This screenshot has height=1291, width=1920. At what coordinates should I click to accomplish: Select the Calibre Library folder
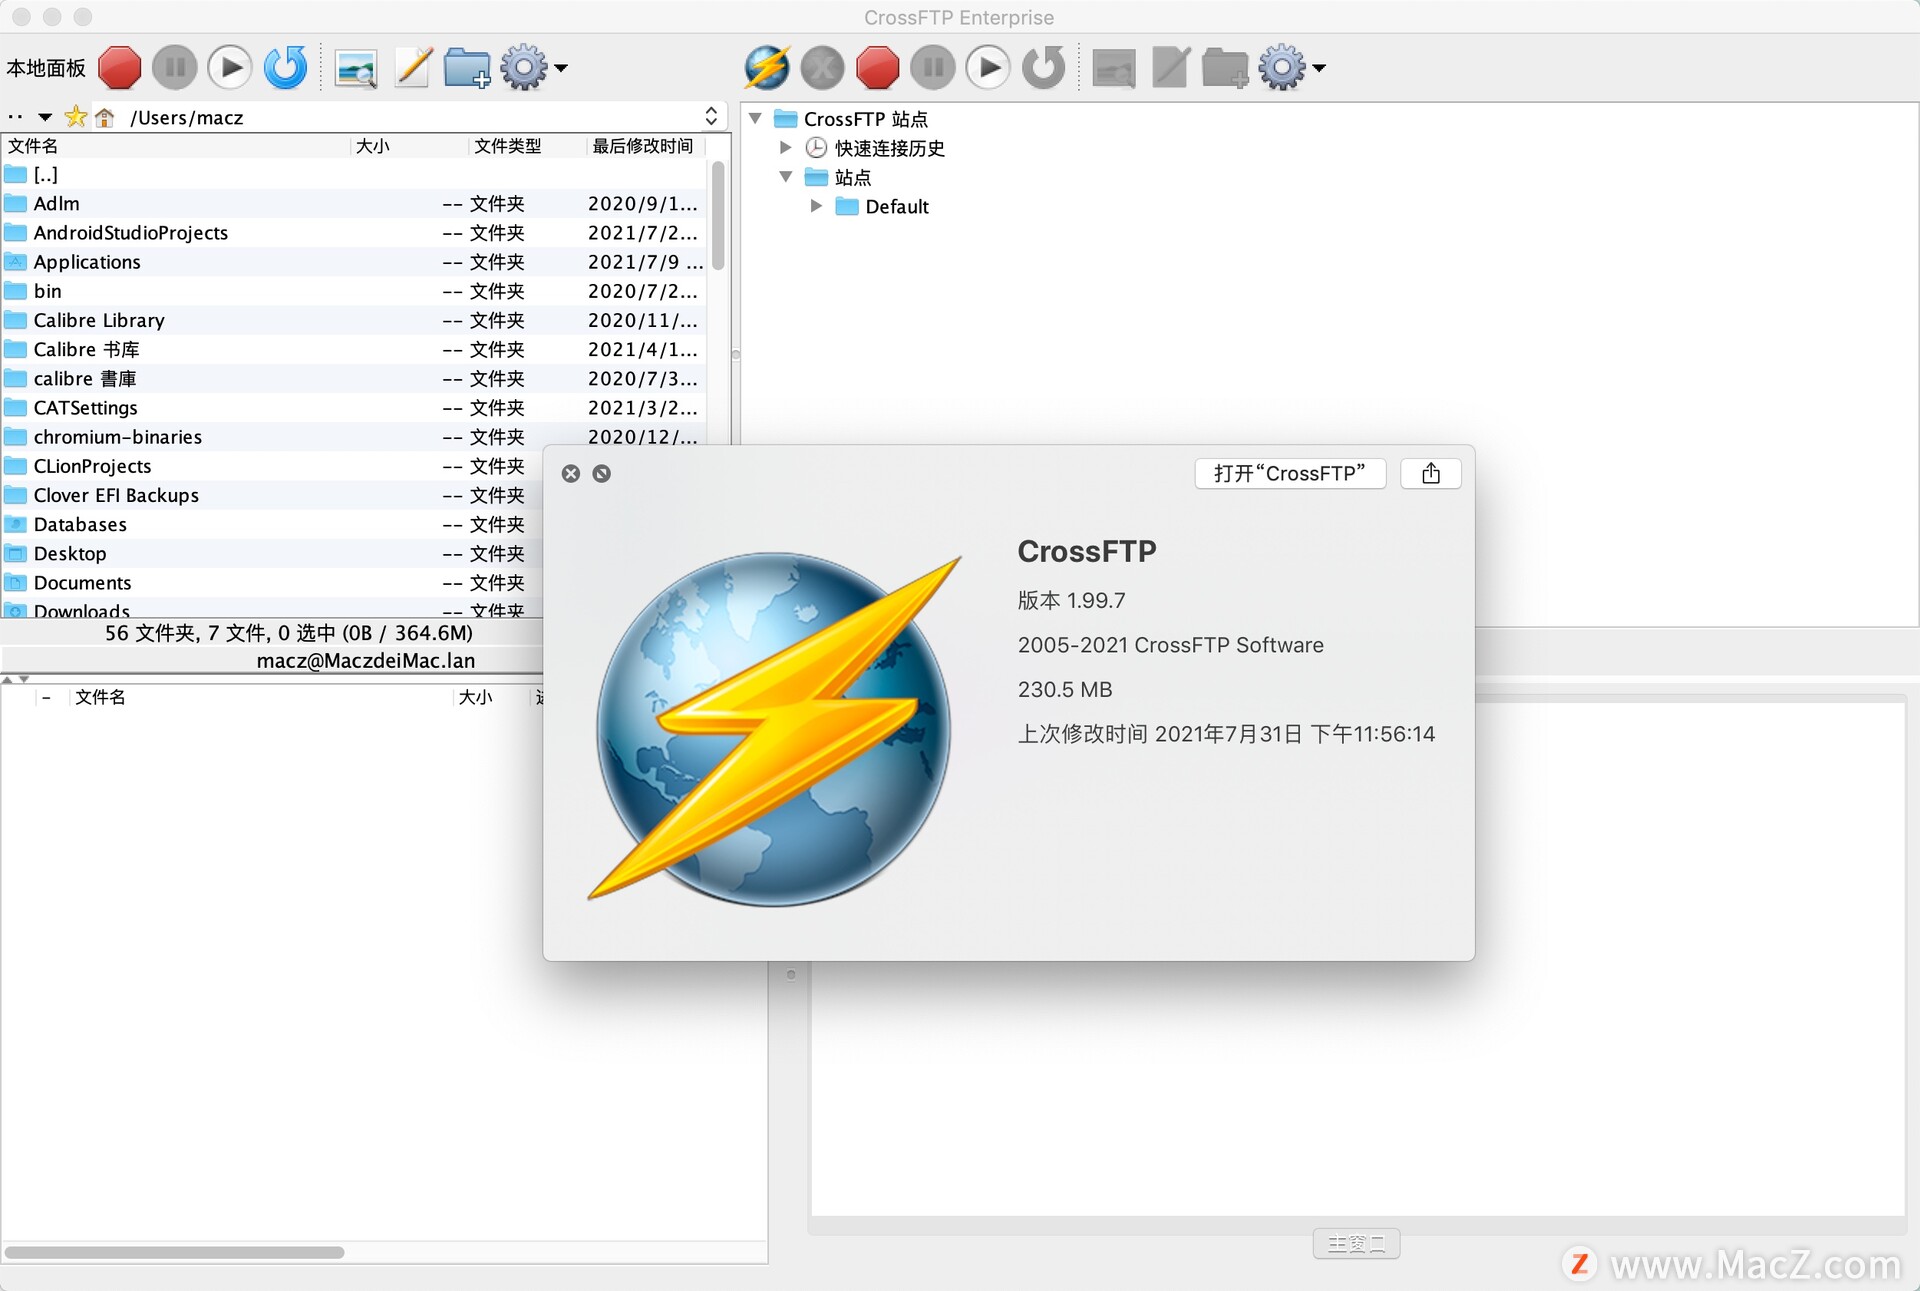(355, 320)
